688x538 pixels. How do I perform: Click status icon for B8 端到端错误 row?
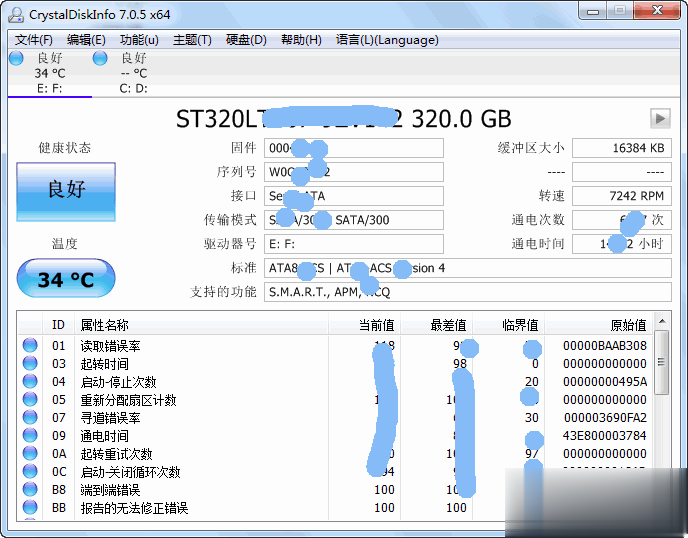[x=30, y=489]
